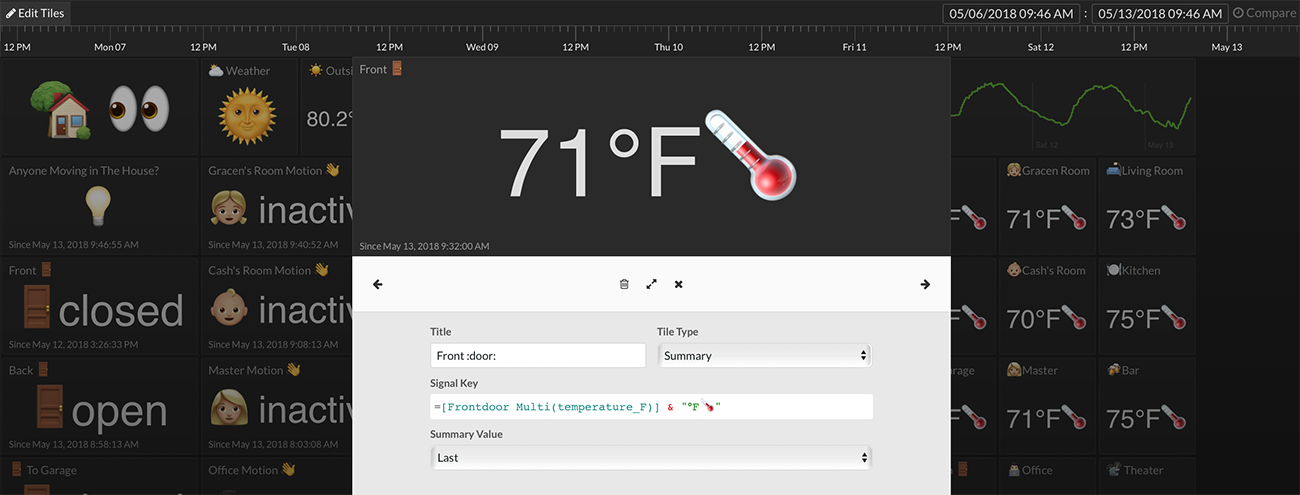Click the Title input field
Screen dimensions: 1300x495
538,356
